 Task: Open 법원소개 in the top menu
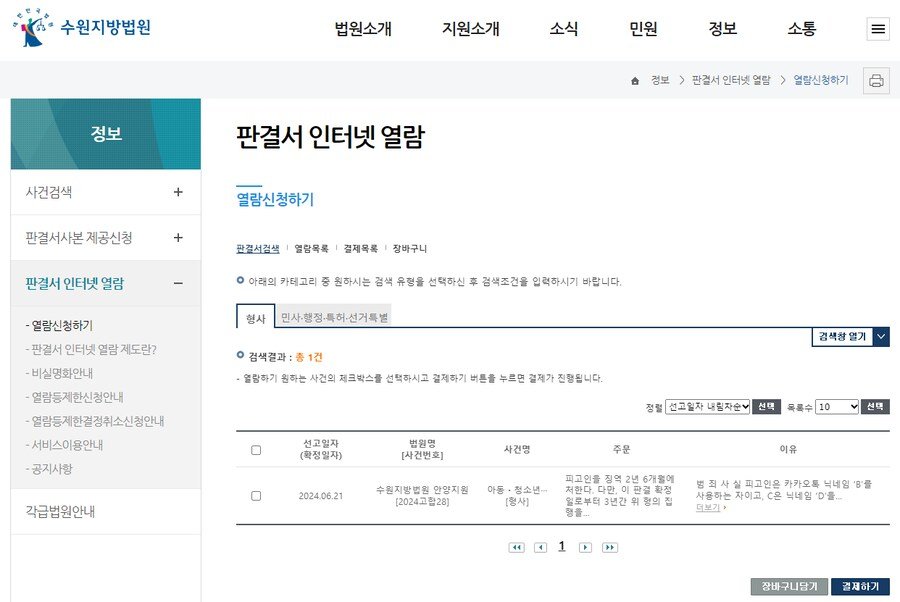pos(363,29)
